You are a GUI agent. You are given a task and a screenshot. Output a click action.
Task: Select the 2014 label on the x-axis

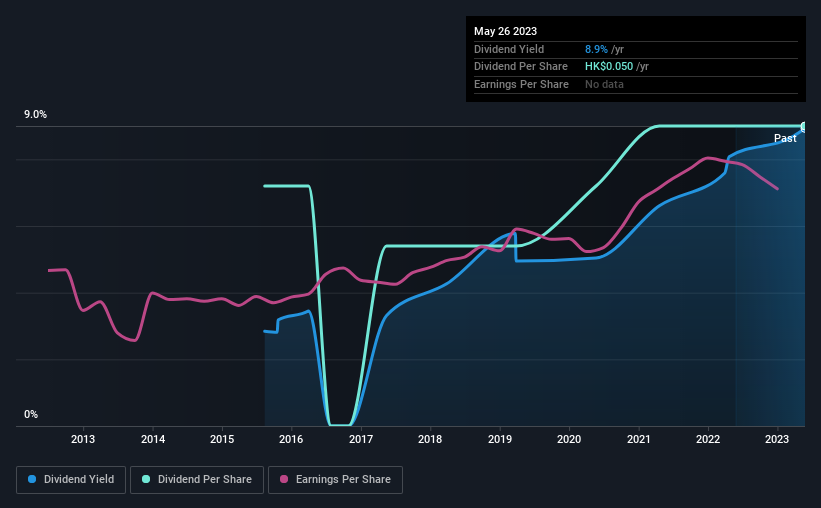pyautogui.click(x=153, y=439)
